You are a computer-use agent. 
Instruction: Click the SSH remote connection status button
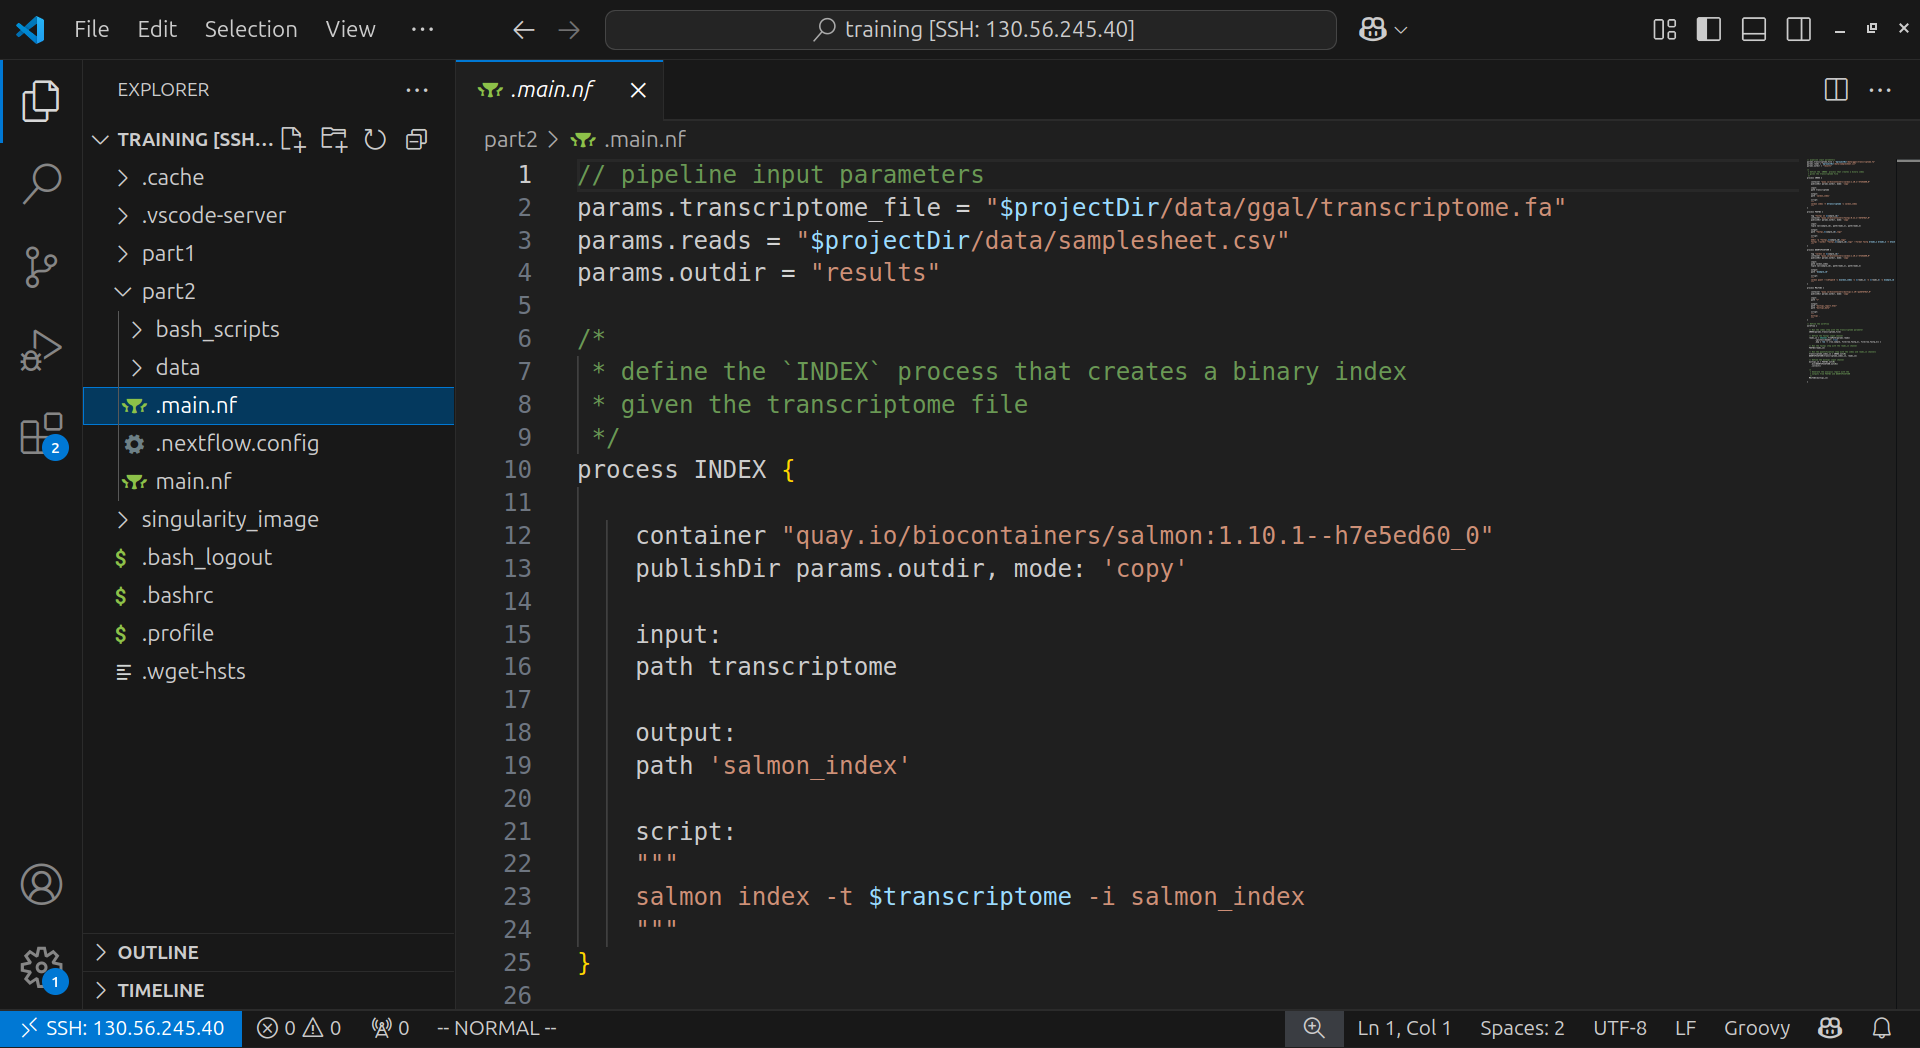point(122,1028)
